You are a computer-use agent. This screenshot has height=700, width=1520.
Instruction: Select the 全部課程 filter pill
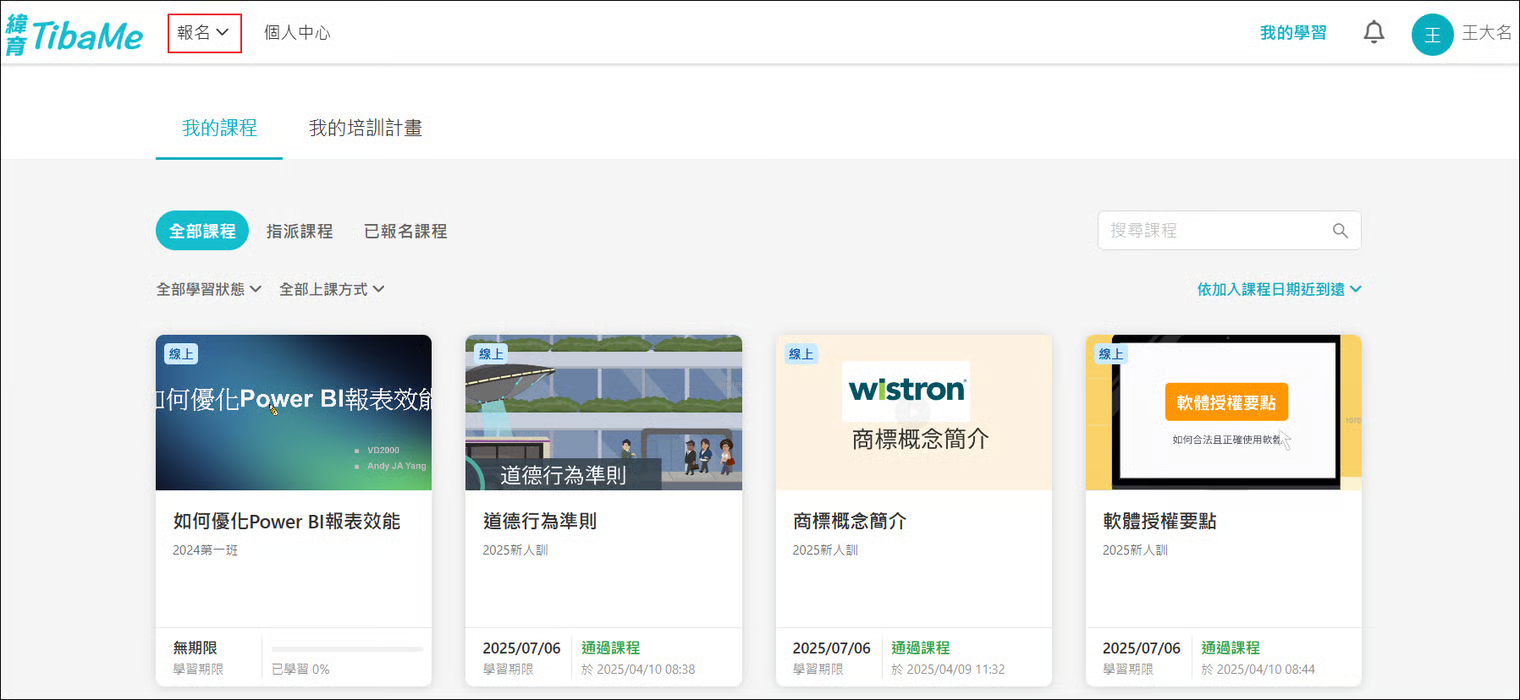[x=202, y=231]
